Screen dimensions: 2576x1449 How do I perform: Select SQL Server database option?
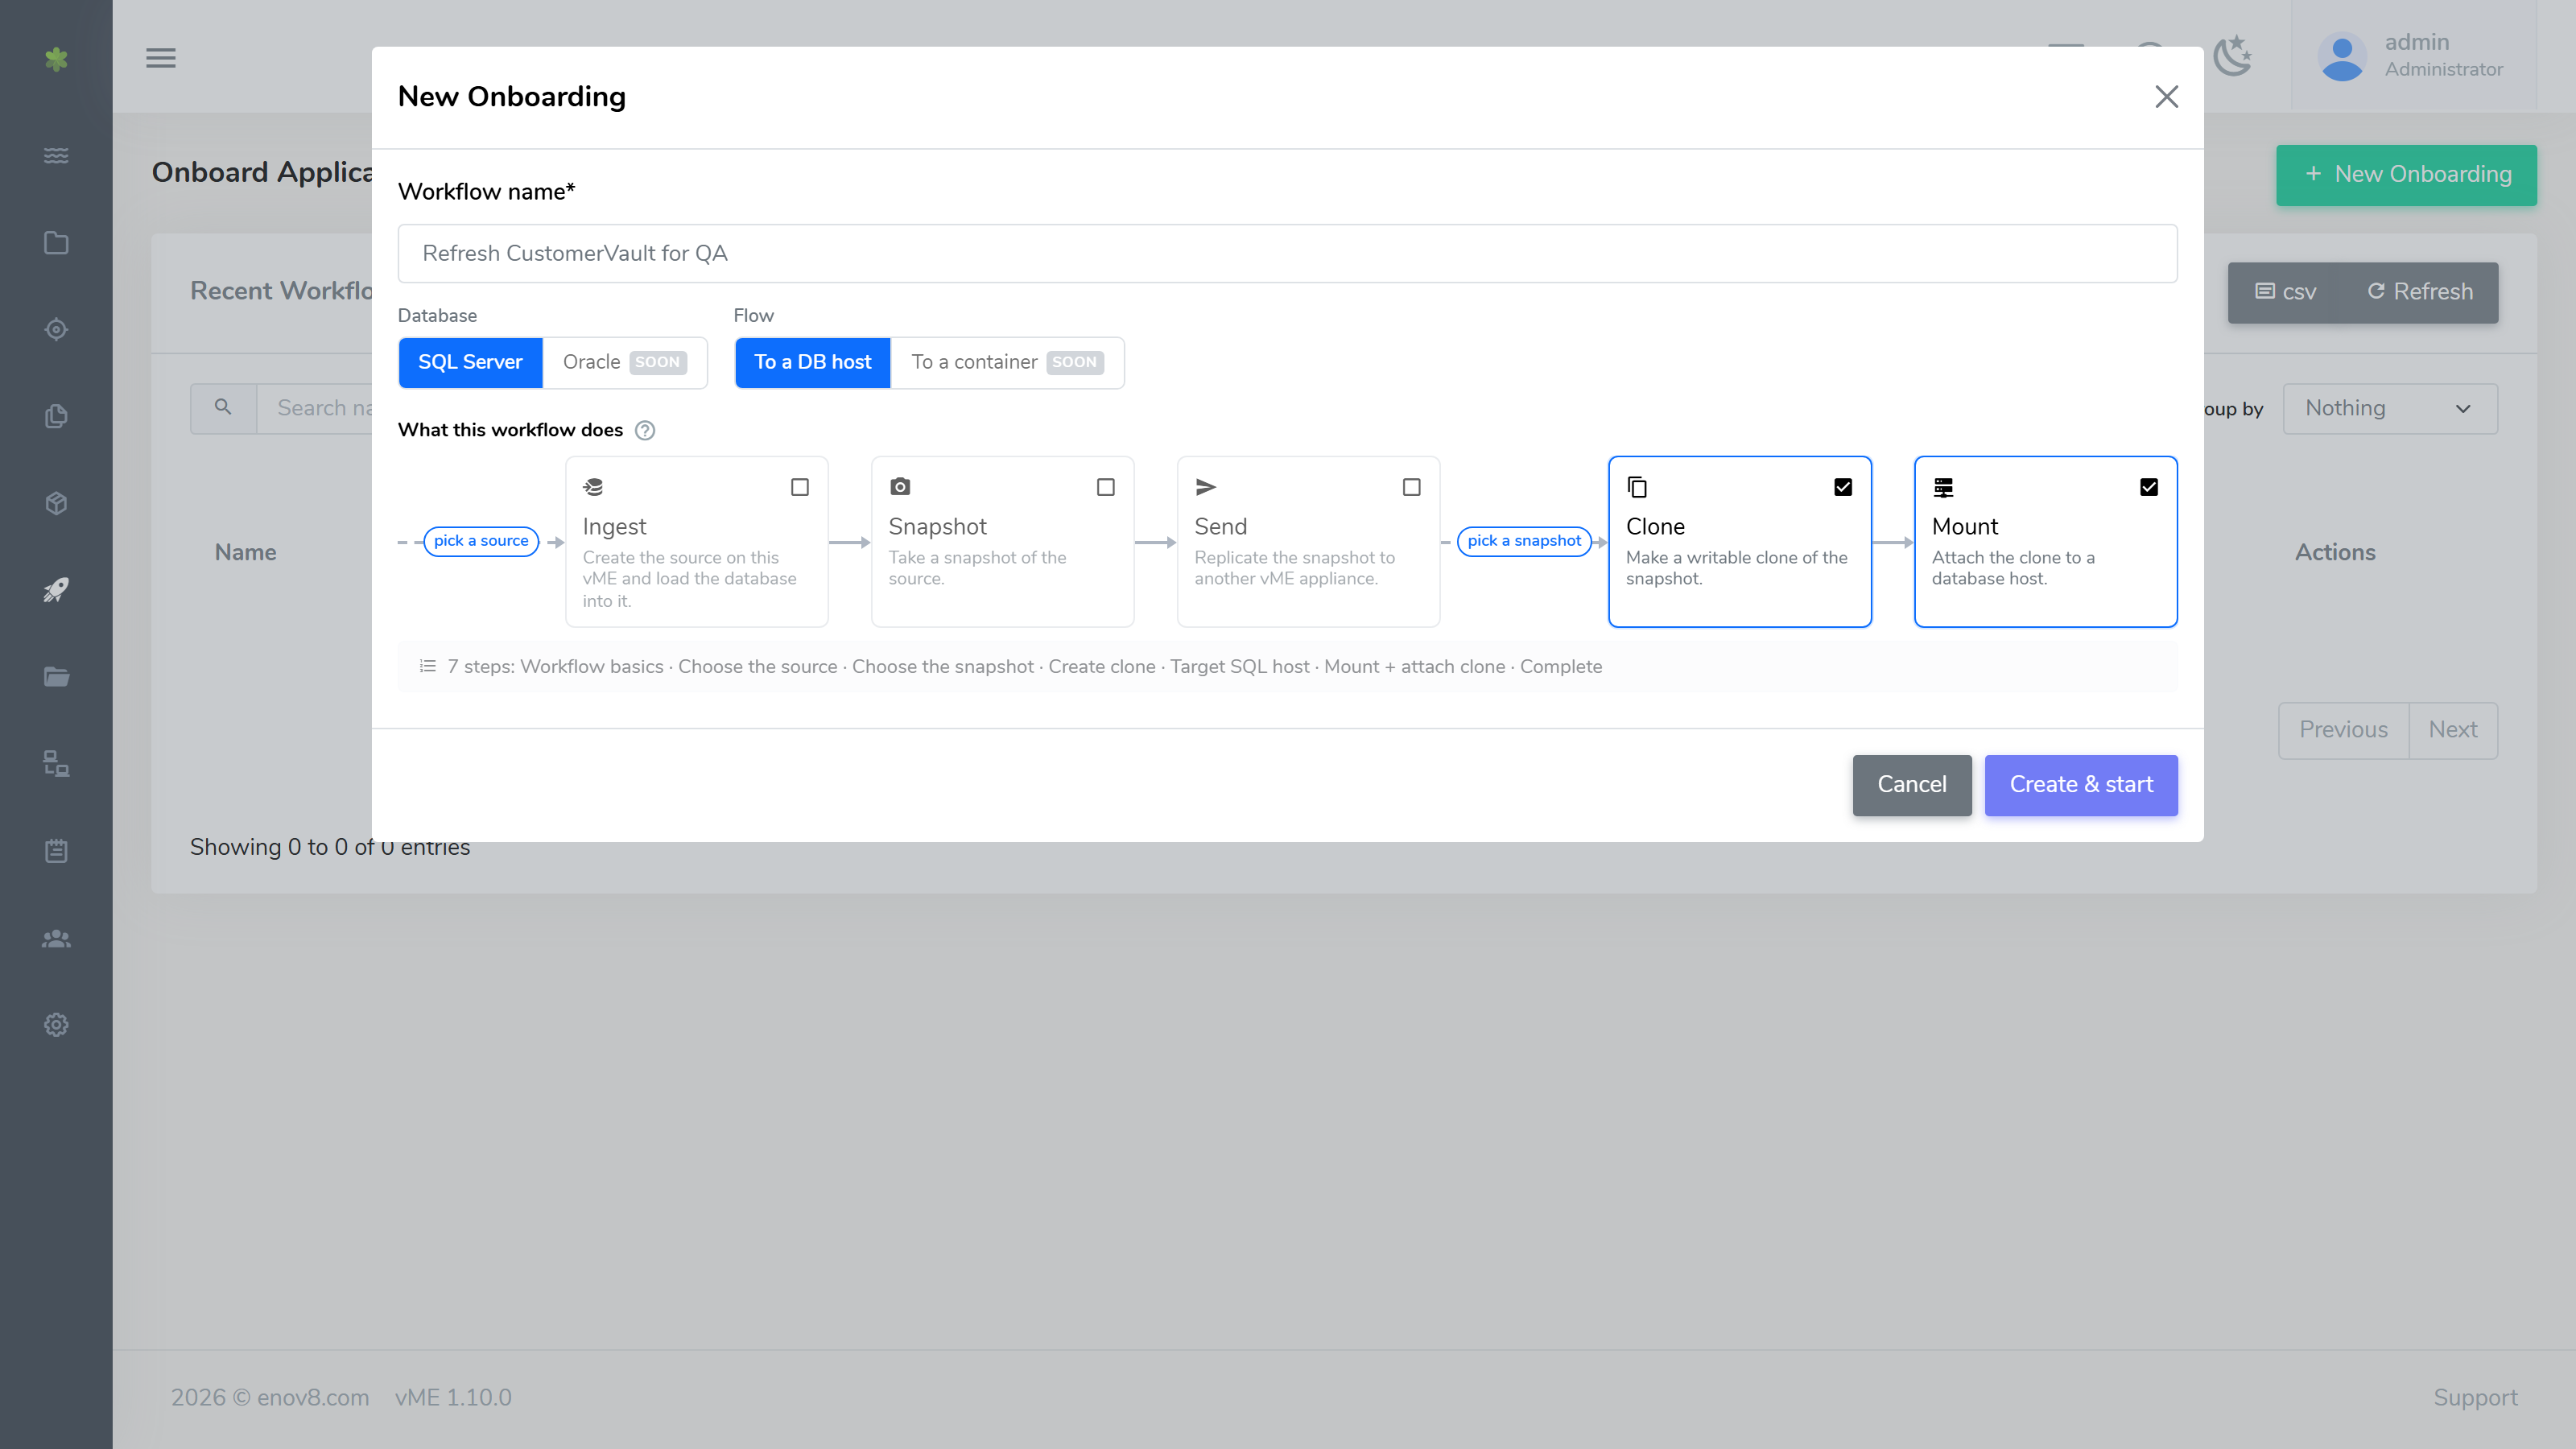pos(470,362)
